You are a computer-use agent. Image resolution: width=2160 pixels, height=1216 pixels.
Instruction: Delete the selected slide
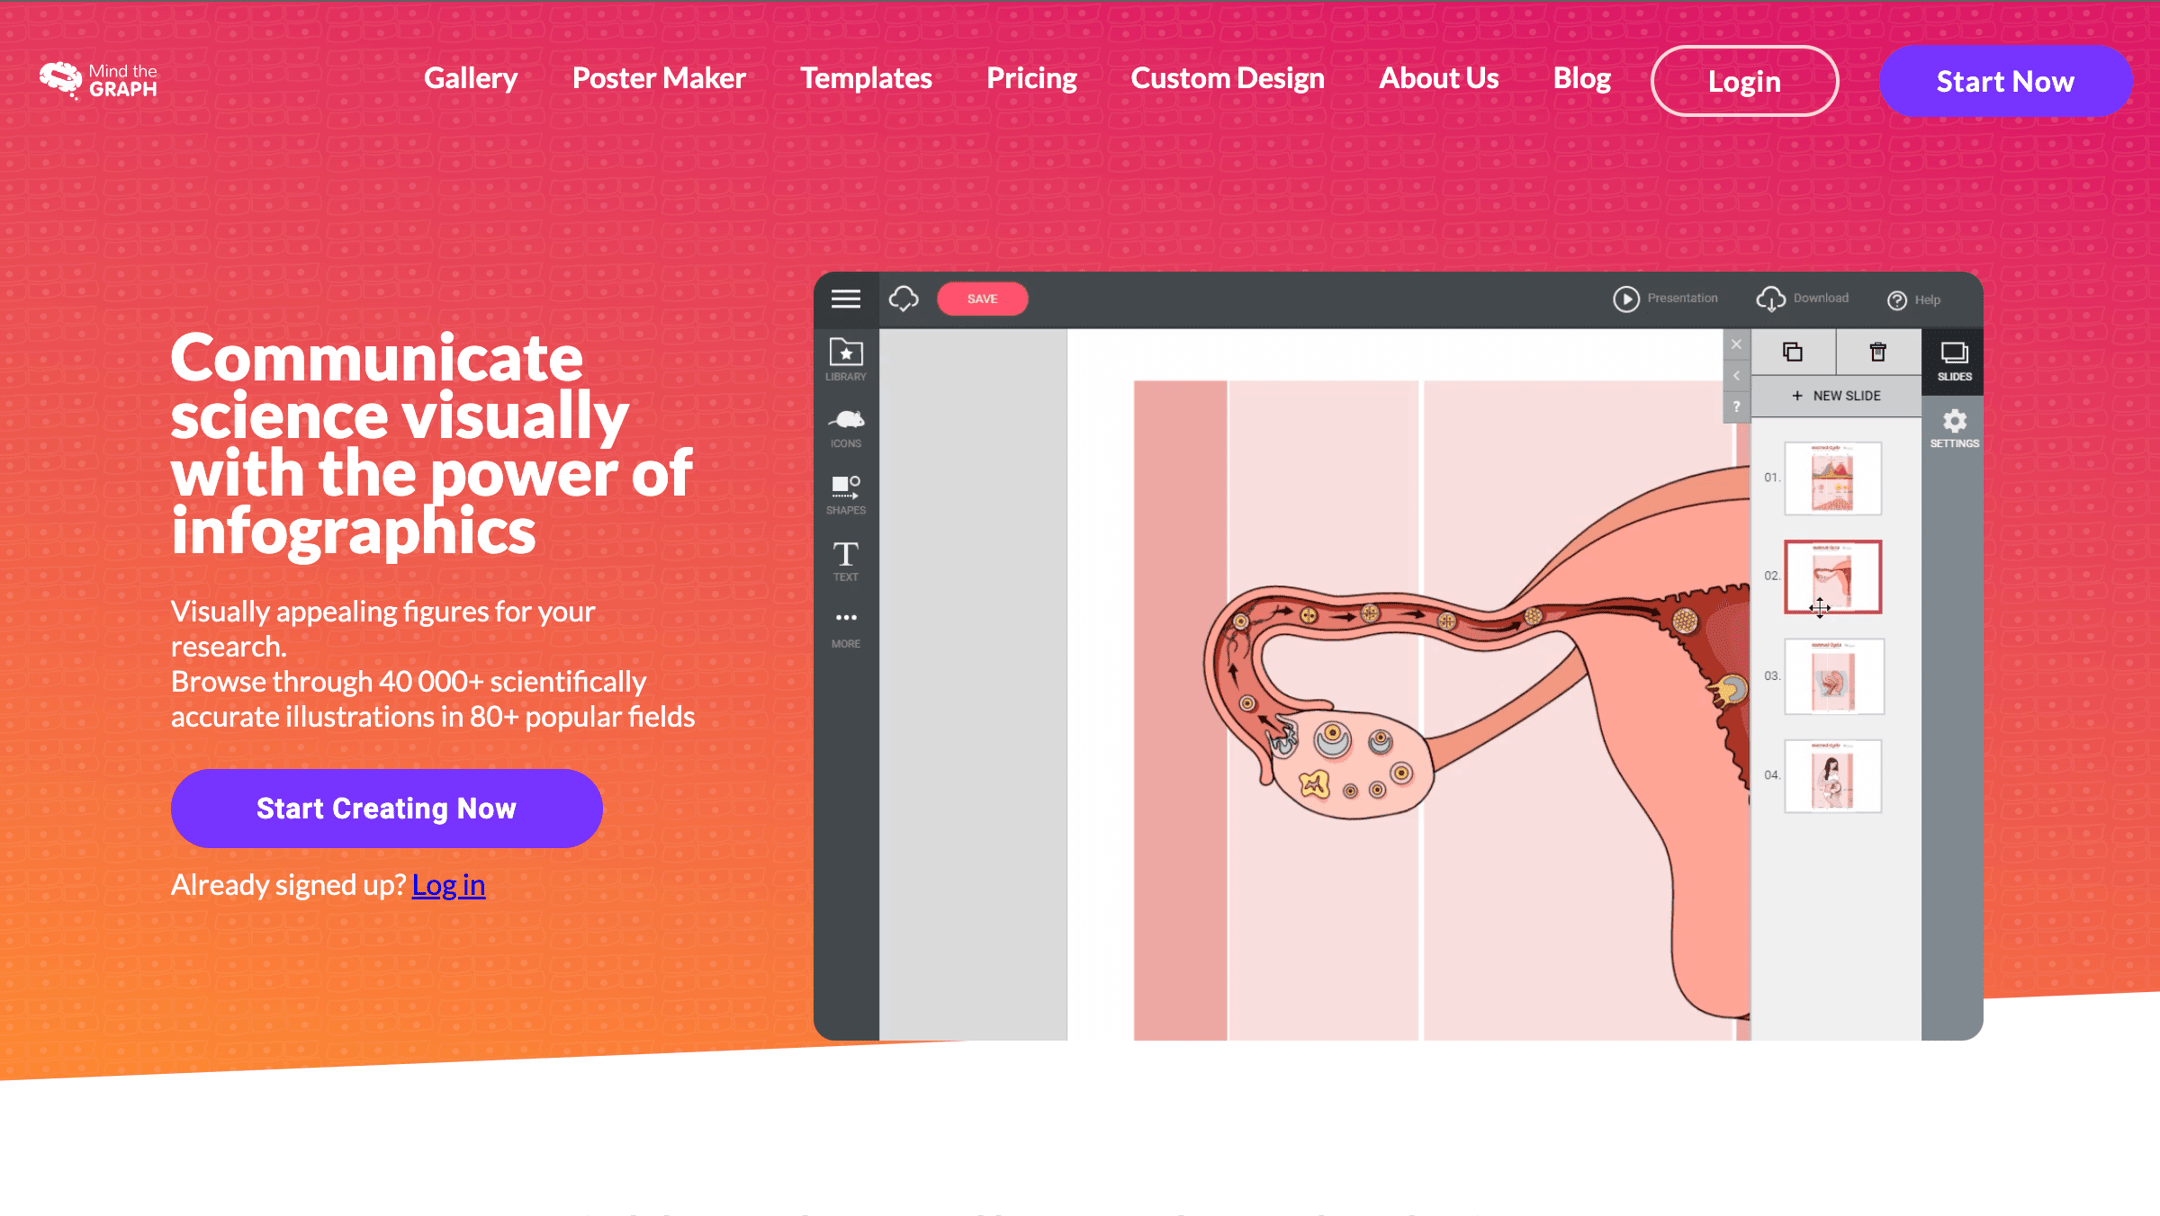coord(1877,352)
